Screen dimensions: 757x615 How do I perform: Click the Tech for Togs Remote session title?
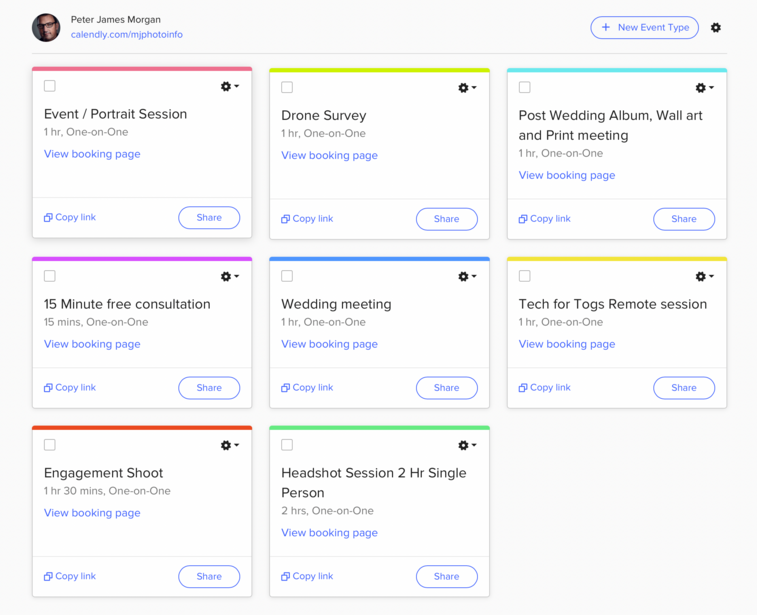tap(613, 304)
